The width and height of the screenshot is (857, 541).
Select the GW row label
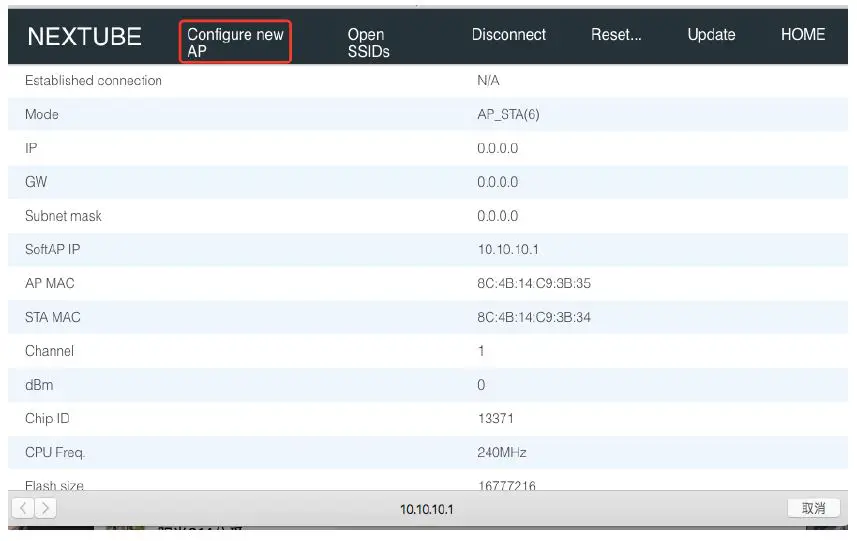[x=36, y=181]
